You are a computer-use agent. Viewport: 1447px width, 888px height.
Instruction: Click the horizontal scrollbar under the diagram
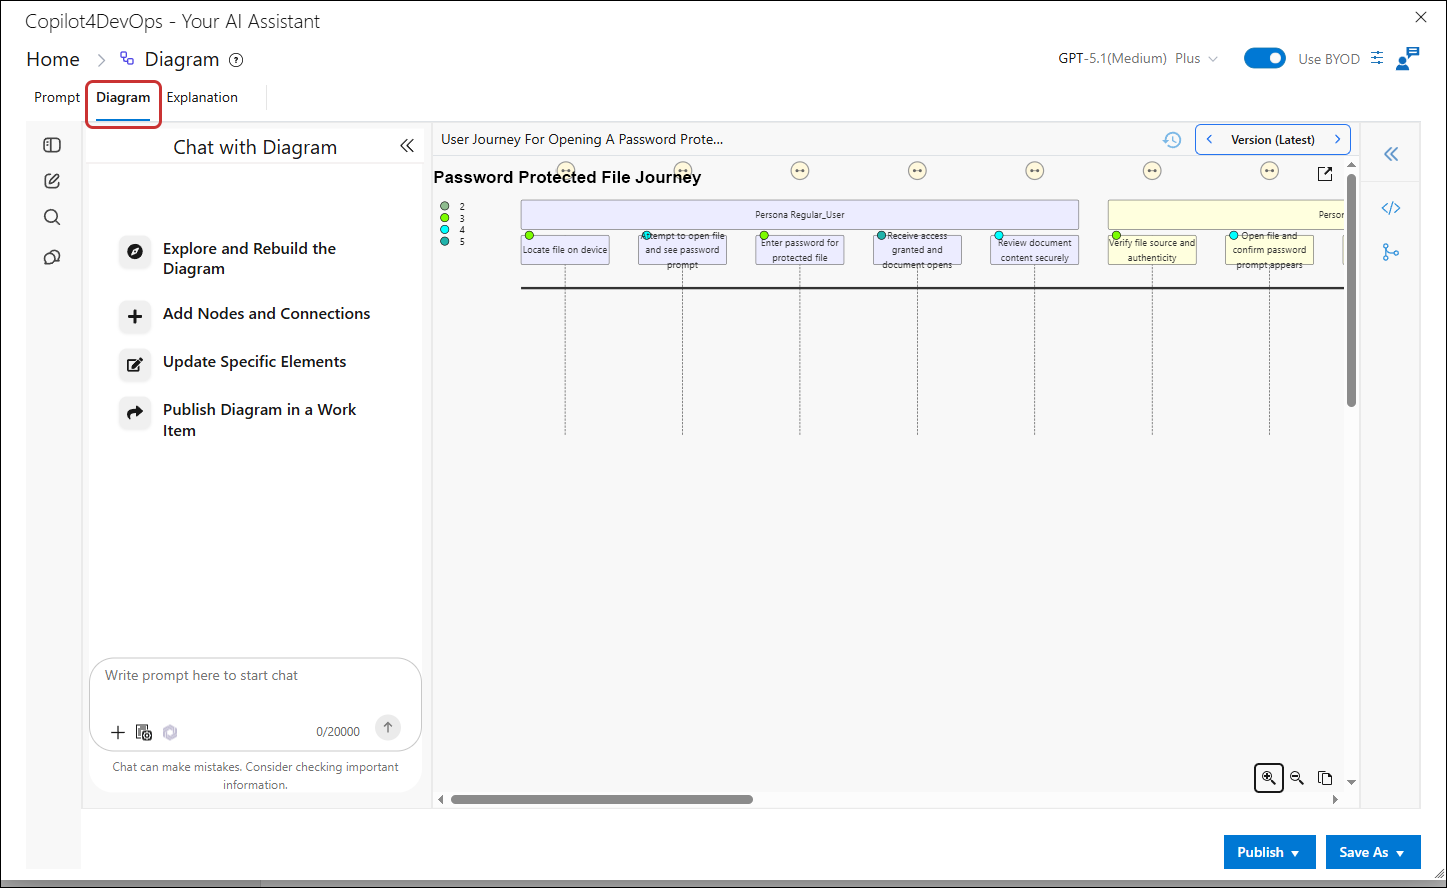[x=601, y=799]
